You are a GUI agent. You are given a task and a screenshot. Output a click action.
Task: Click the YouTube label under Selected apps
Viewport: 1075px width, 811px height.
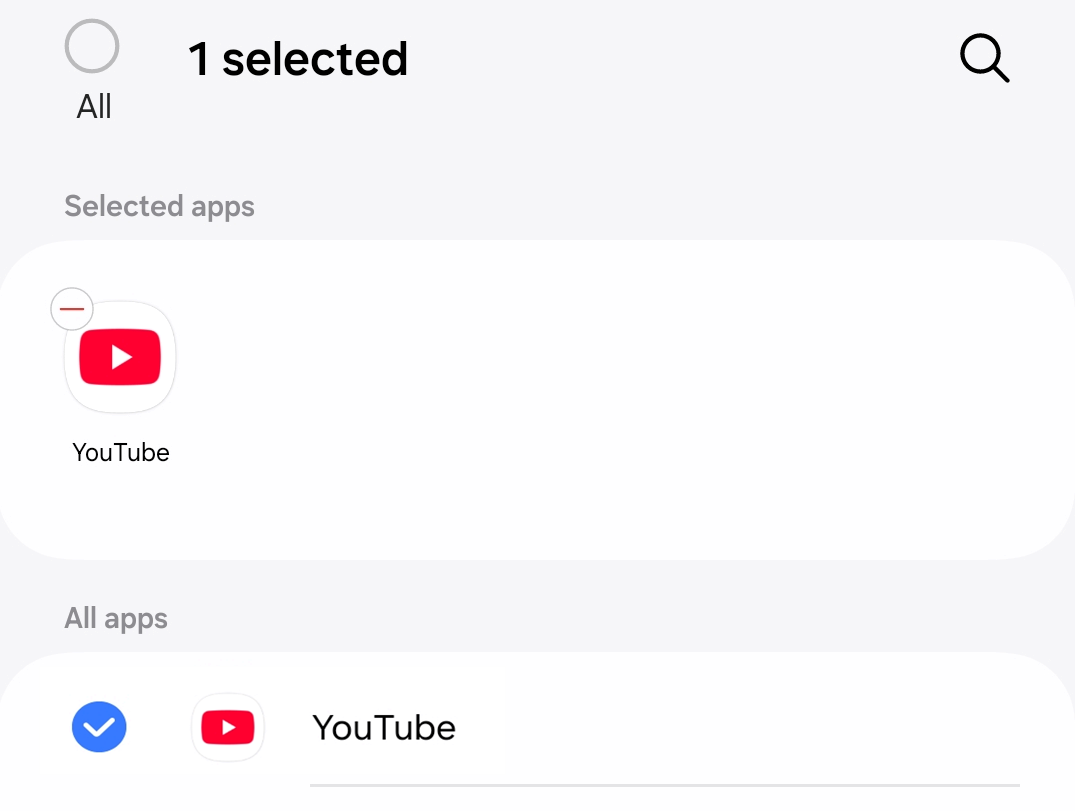pyautogui.click(x=120, y=452)
